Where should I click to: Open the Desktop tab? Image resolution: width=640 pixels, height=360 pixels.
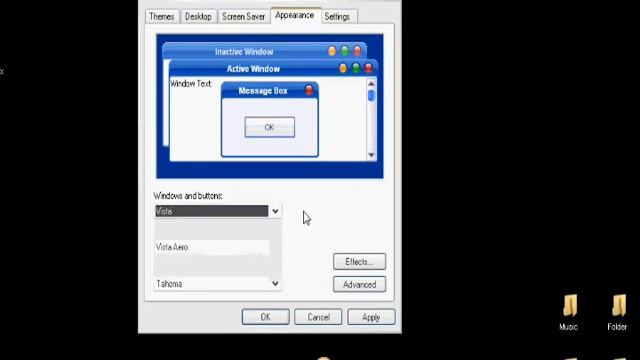click(198, 17)
